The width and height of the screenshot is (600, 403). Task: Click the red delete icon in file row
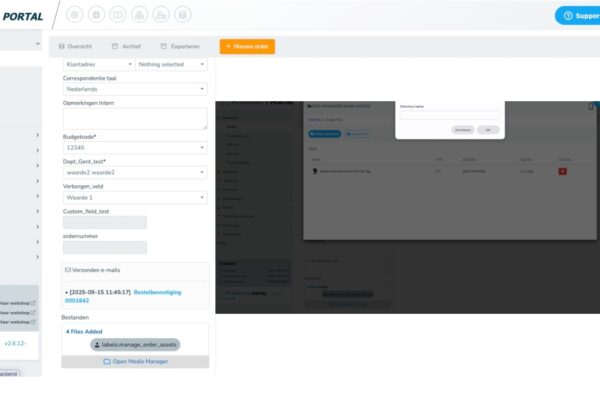coord(561,172)
